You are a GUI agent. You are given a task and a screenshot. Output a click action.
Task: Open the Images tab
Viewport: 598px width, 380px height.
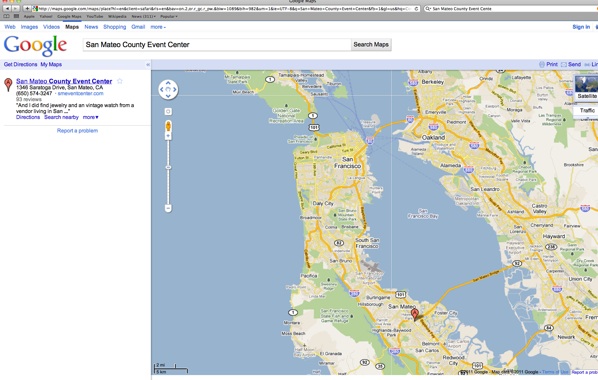point(29,27)
